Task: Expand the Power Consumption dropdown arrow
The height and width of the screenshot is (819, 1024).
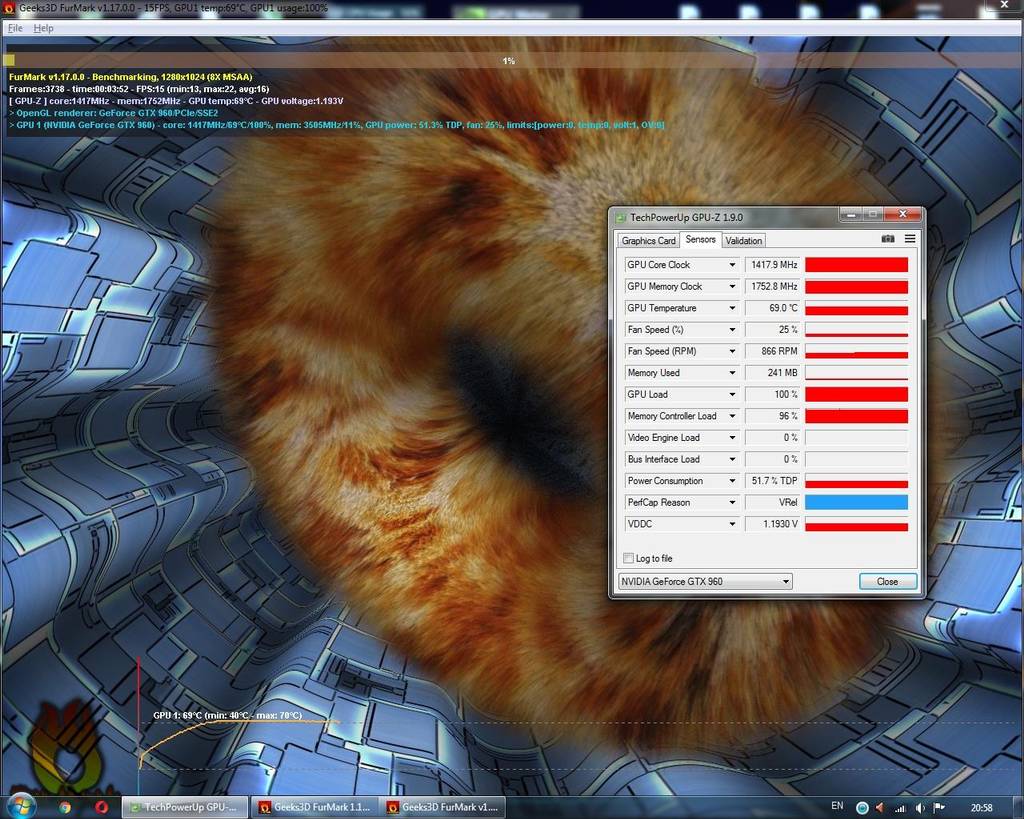Action: (732, 480)
